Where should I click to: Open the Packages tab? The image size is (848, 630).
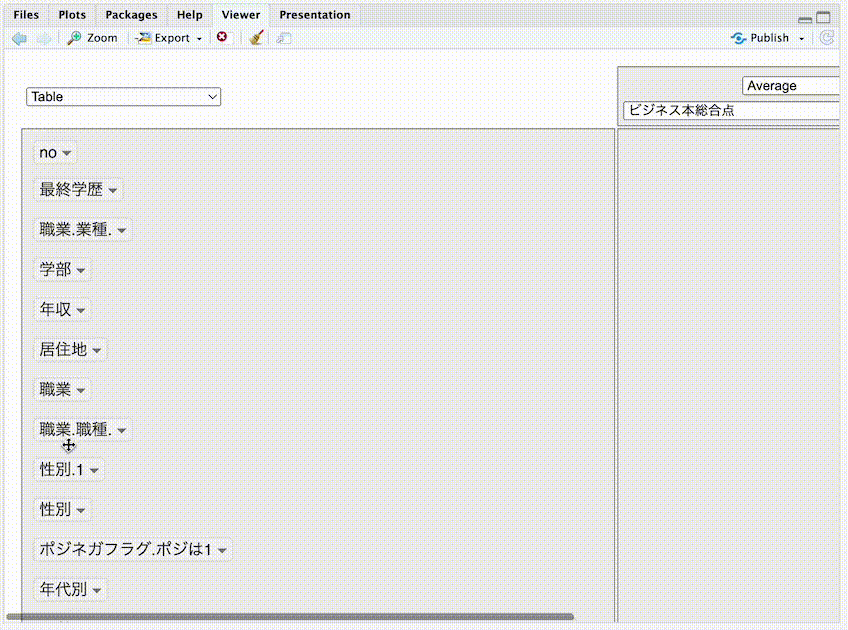[131, 15]
